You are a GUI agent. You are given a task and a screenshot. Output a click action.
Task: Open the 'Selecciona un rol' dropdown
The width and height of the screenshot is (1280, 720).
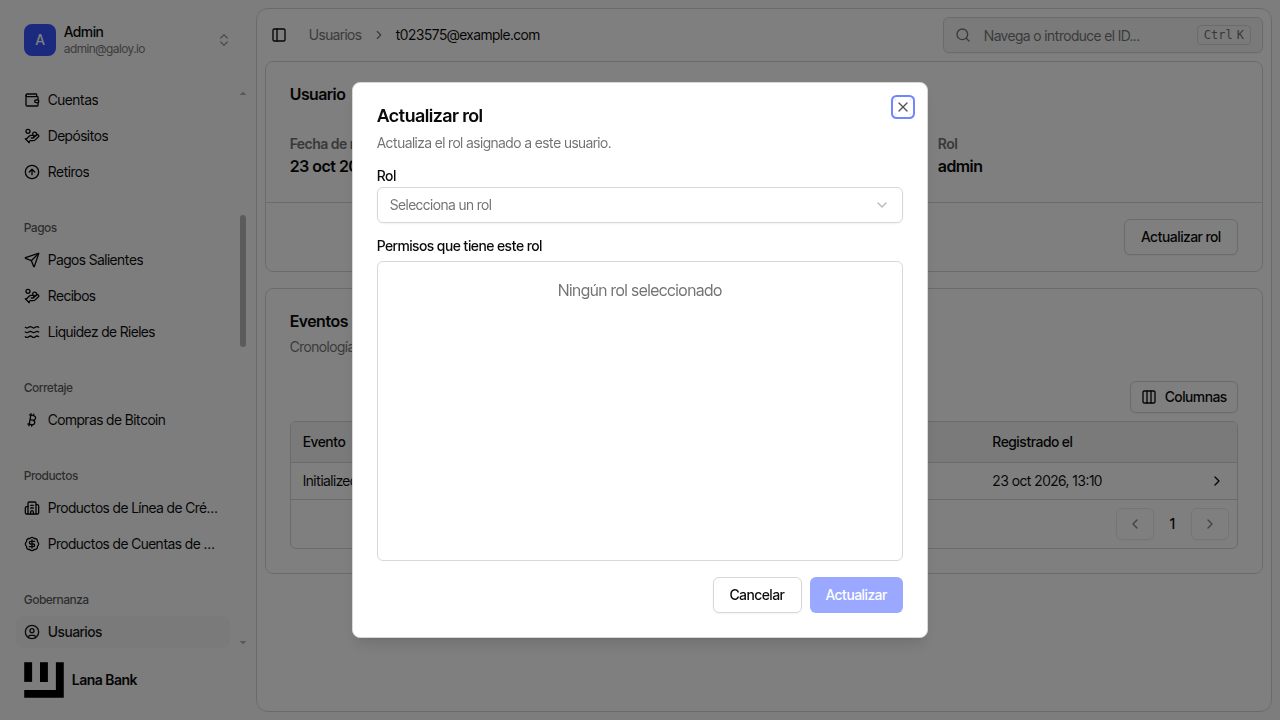640,205
